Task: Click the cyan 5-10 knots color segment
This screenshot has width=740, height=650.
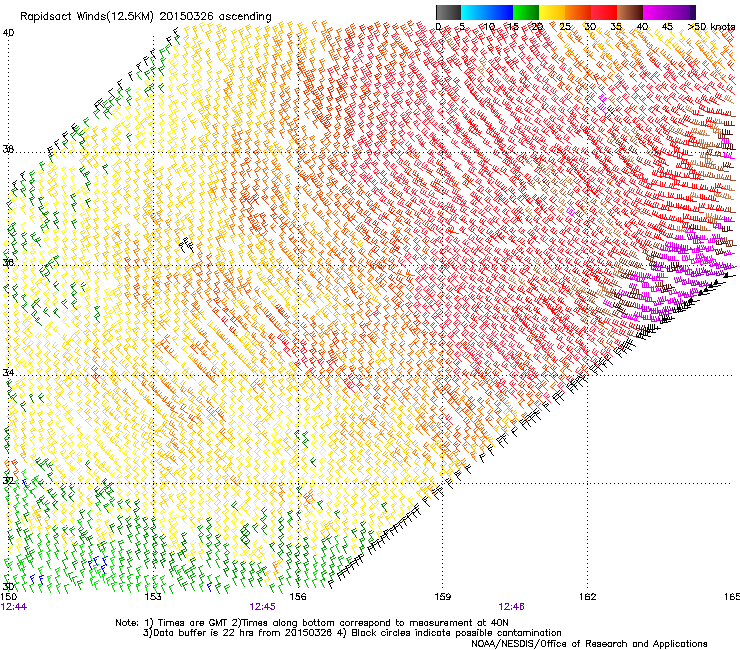Action: (474, 12)
